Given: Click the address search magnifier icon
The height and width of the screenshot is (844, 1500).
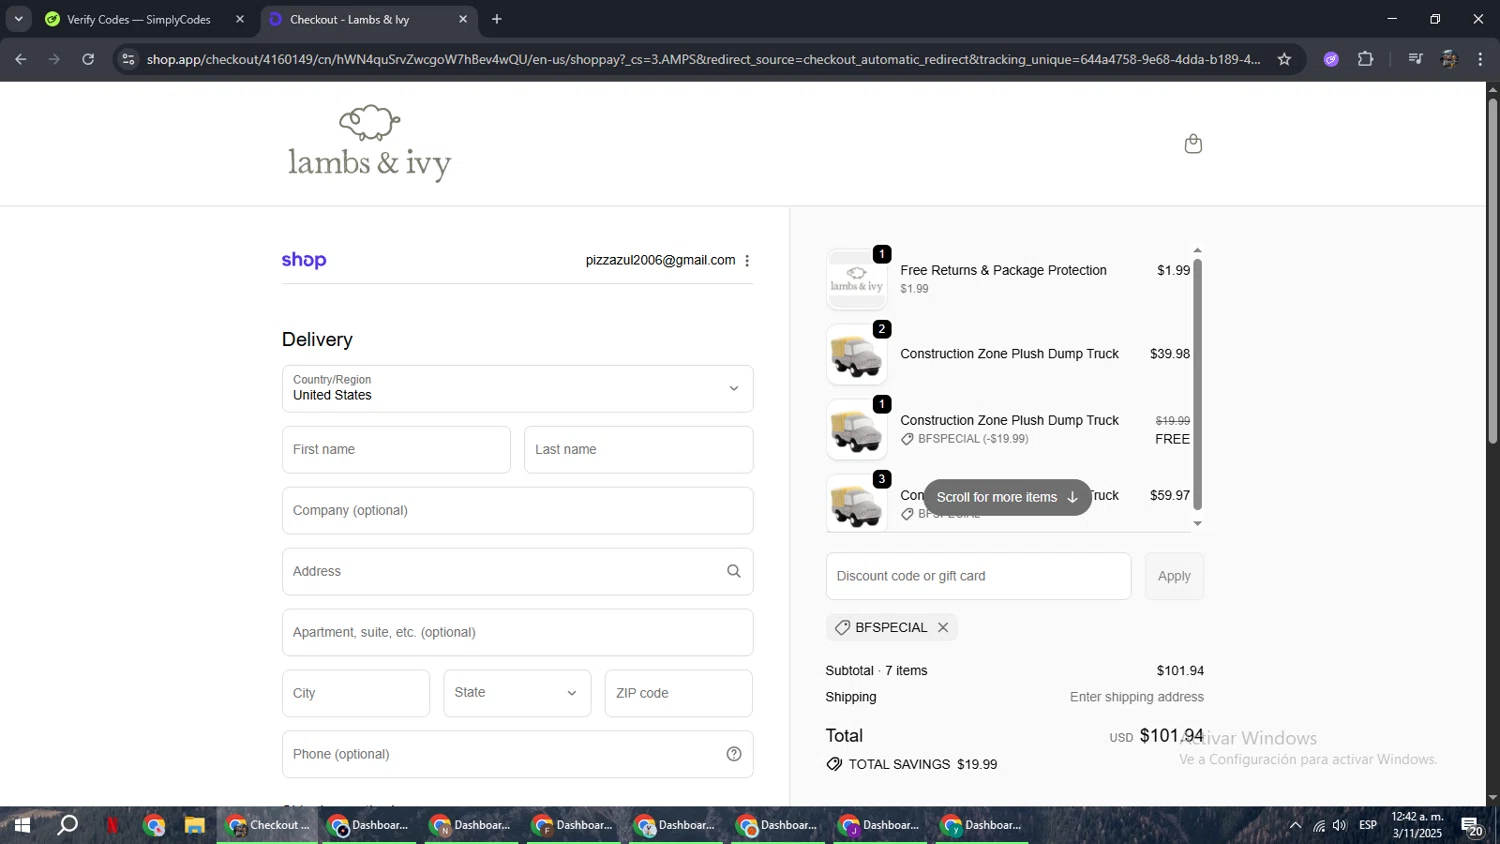Looking at the screenshot, I should 734,571.
